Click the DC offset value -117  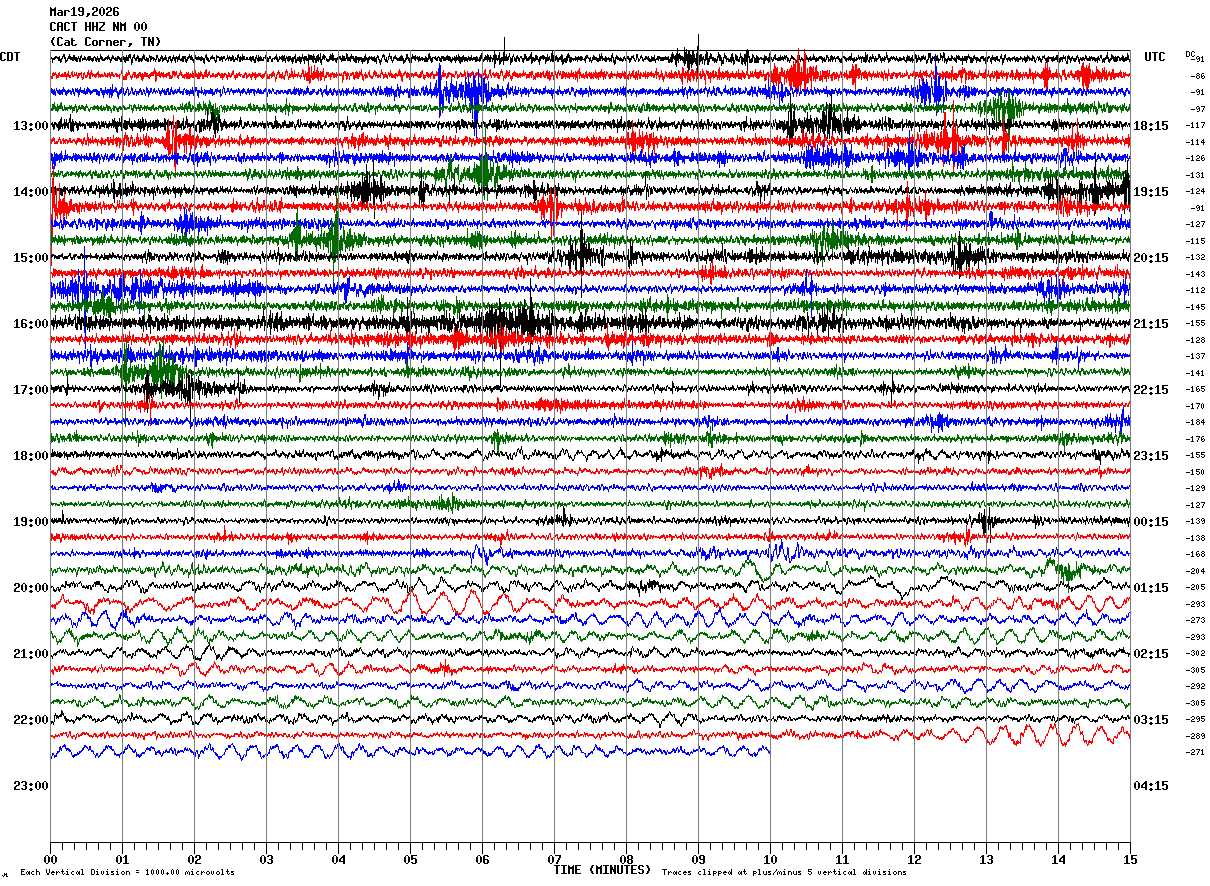(x=1196, y=126)
